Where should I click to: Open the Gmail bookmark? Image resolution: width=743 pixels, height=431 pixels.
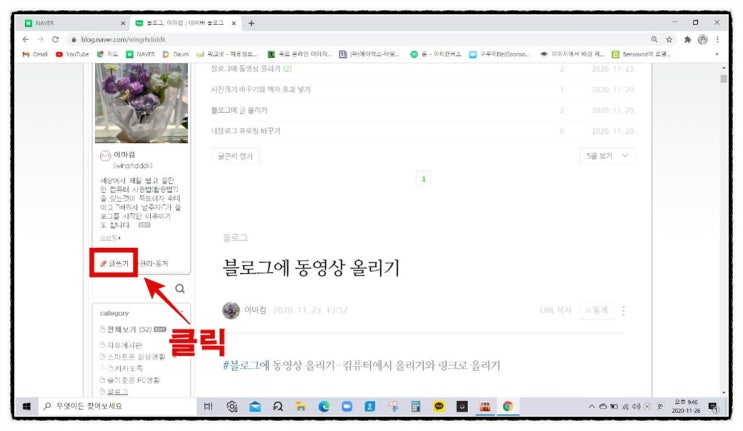pos(35,54)
